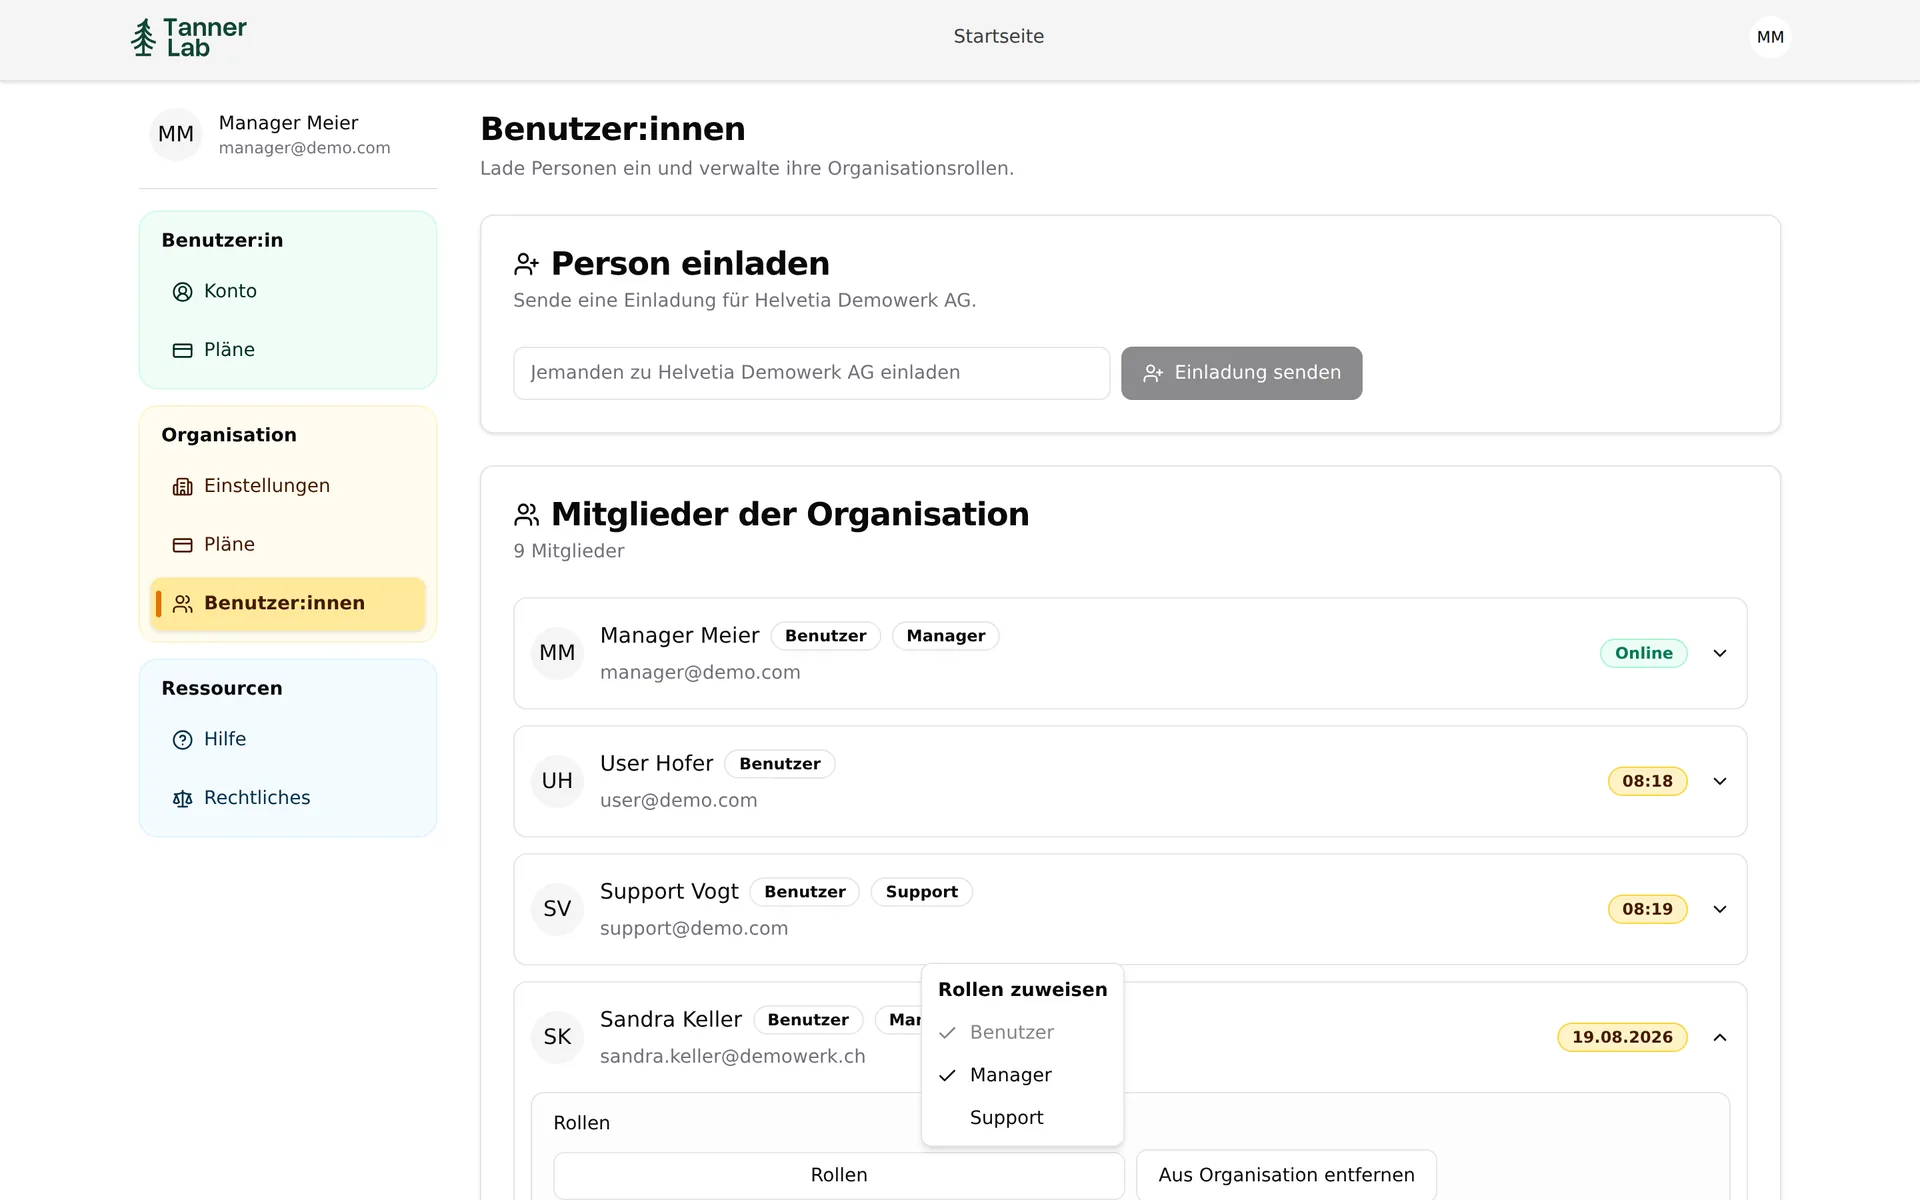The image size is (1920, 1200).
Task: Expand User Hofer's member row chevron
Action: [1720, 781]
